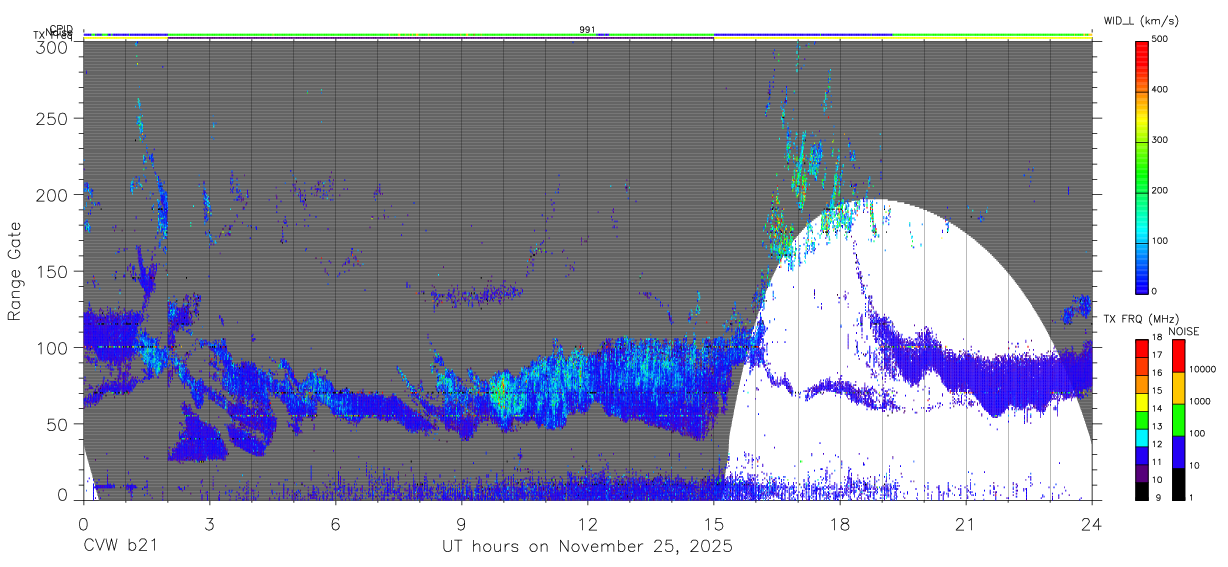Click the '3' tick on the UT hours axis

click(x=210, y=524)
